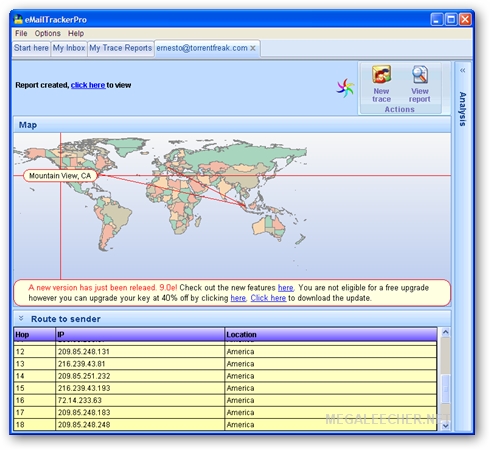The image size is (490, 450).
Task: Follow 'Click here' to download the update
Action: tap(268, 298)
